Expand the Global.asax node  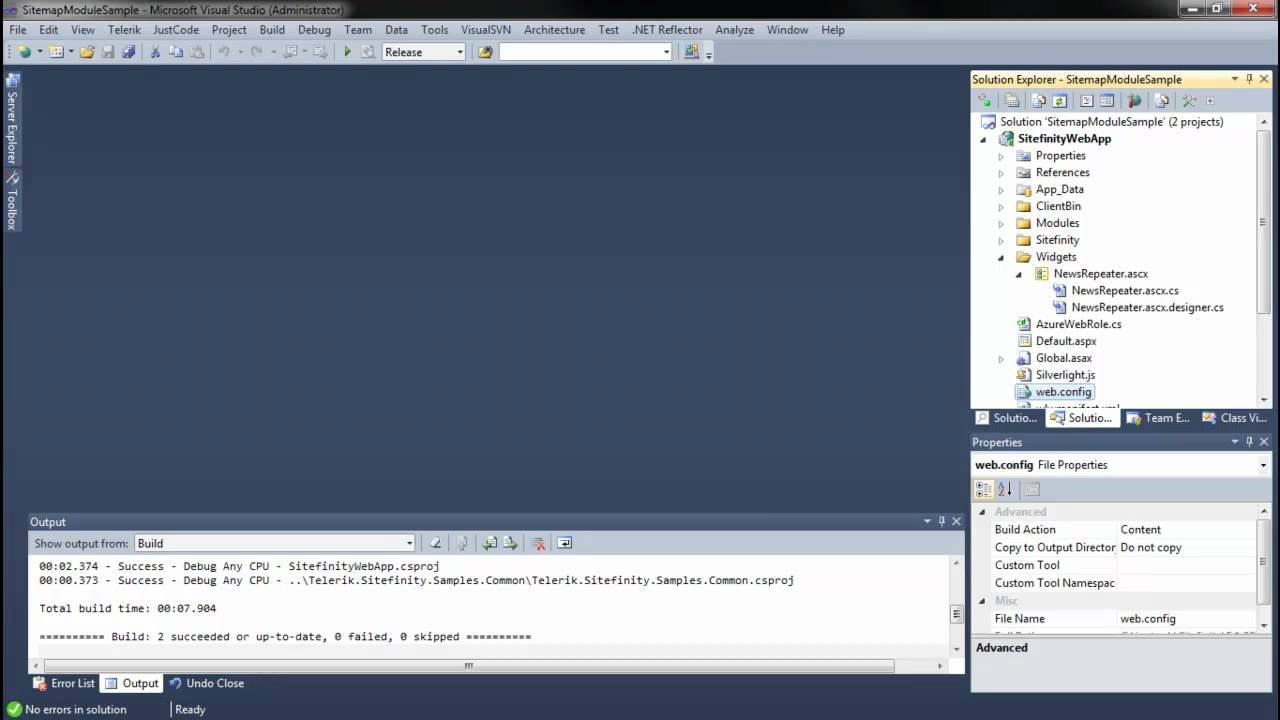(1001, 358)
